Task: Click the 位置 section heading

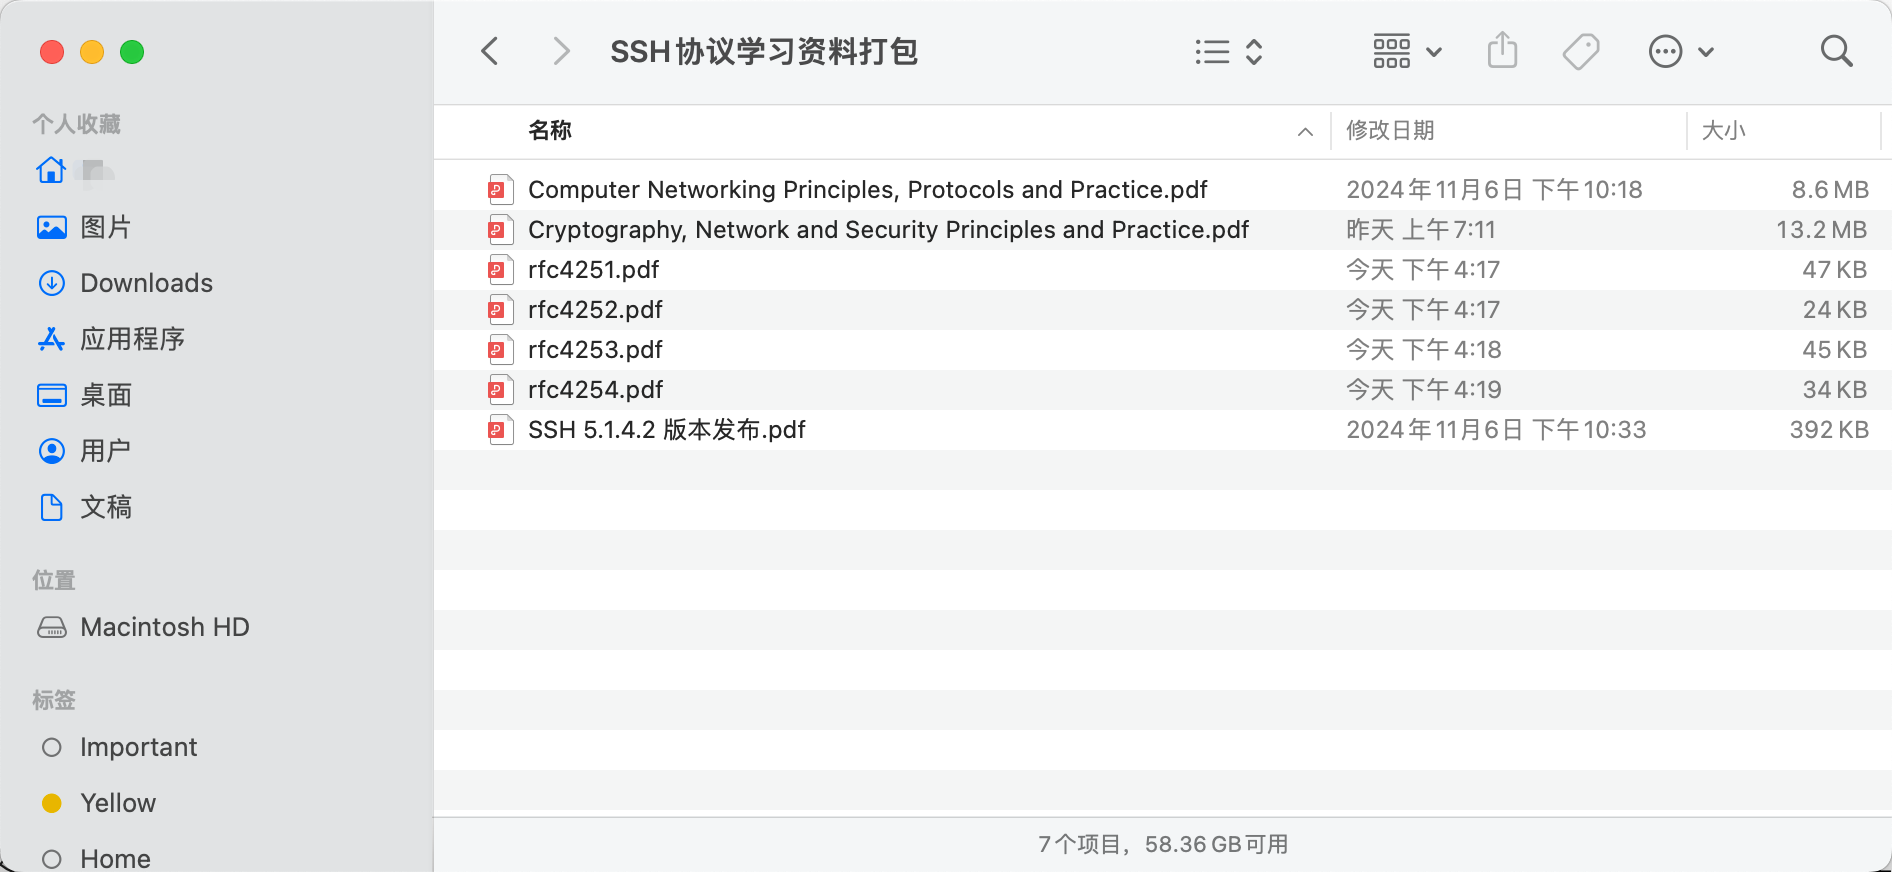Action: click(x=54, y=580)
